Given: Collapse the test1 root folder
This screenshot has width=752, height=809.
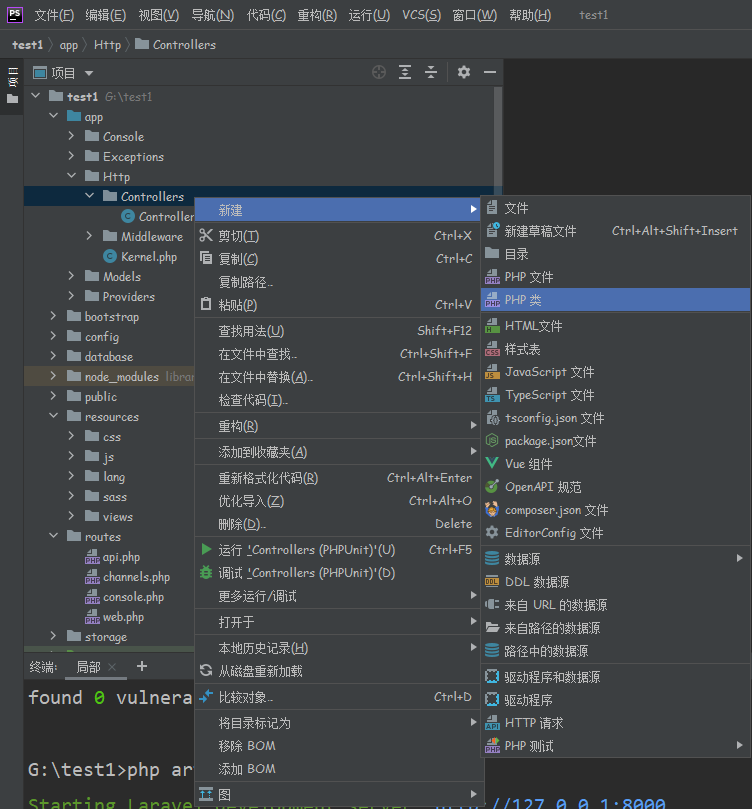Looking at the screenshot, I should pos(36,96).
